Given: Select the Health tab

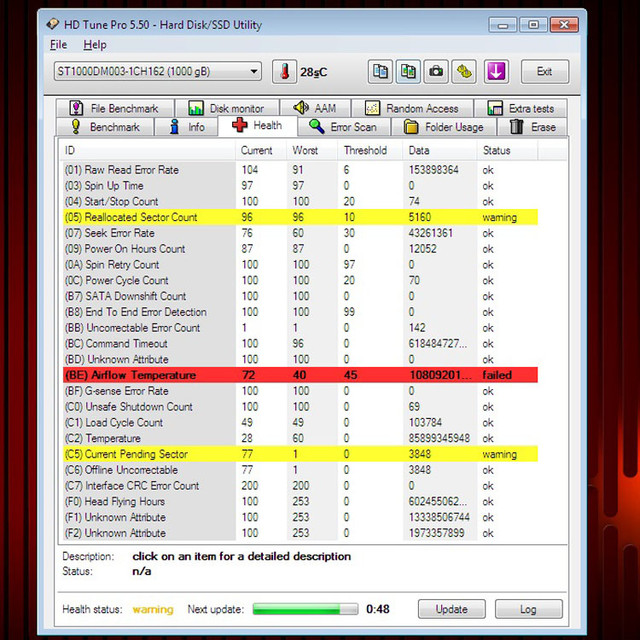Looking at the screenshot, I should point(258,126).
